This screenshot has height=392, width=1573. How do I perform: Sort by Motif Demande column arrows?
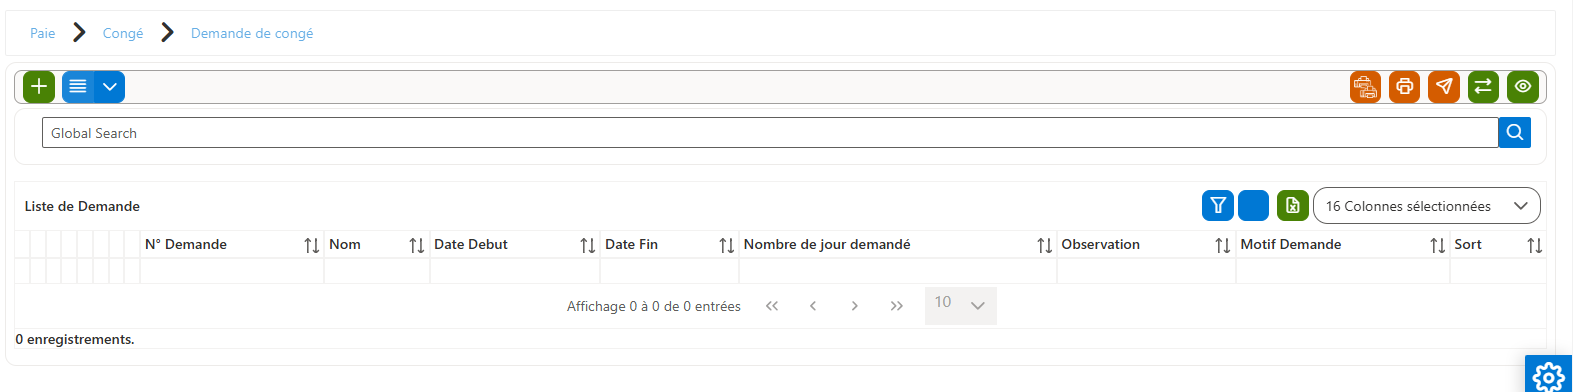[1438, 245]
